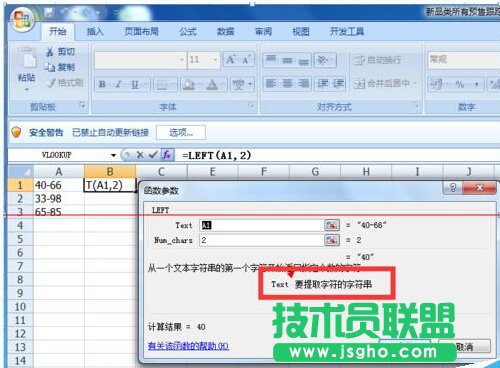This screenshot has width=500, height=368.
Task: Open the font size dropdown
Action: pyautogui.click(x=215, y=60)
